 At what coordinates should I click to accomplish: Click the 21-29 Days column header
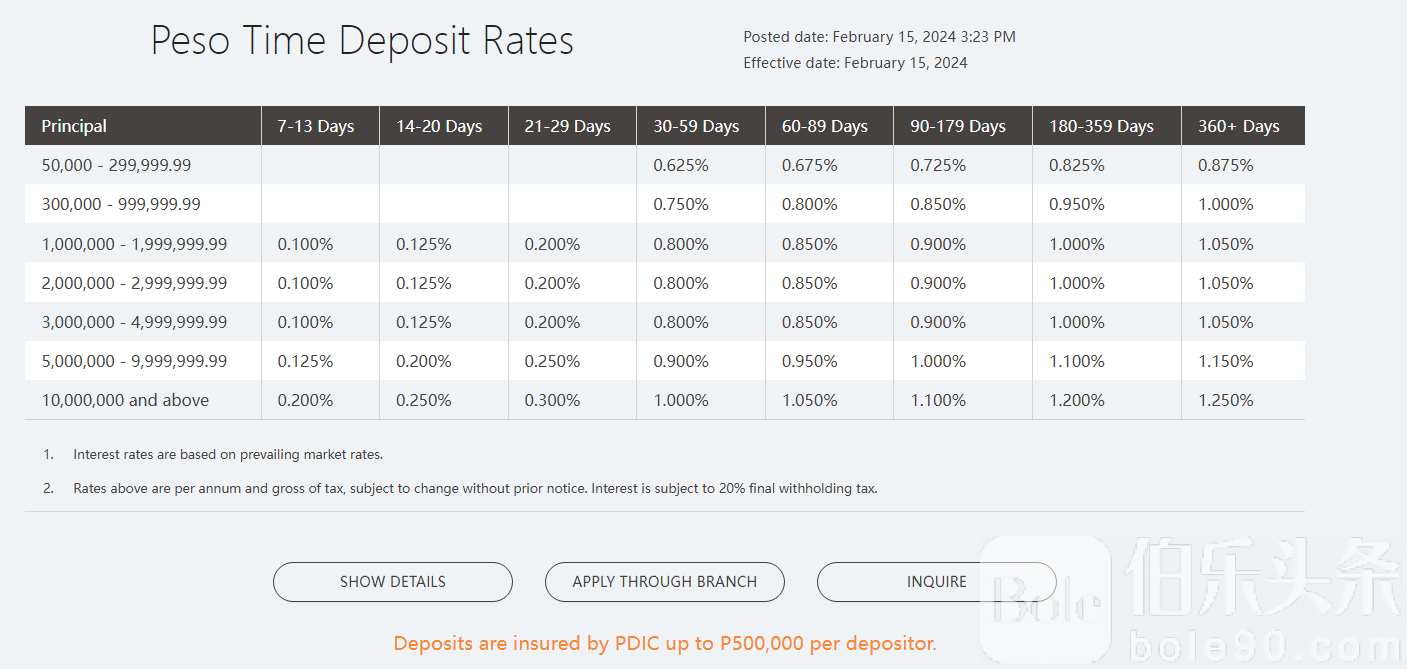pos(567,126)
